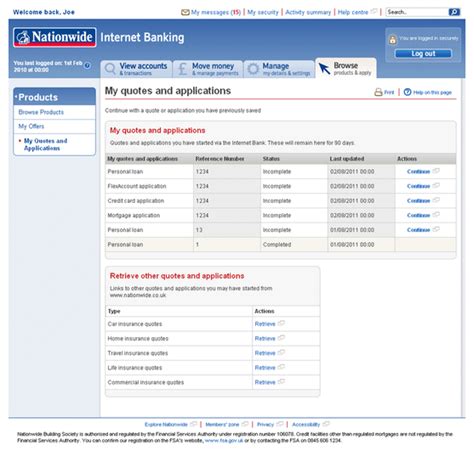Open the Move money tab
This screenshot has width=474, height=456.
tap(208, 69)
